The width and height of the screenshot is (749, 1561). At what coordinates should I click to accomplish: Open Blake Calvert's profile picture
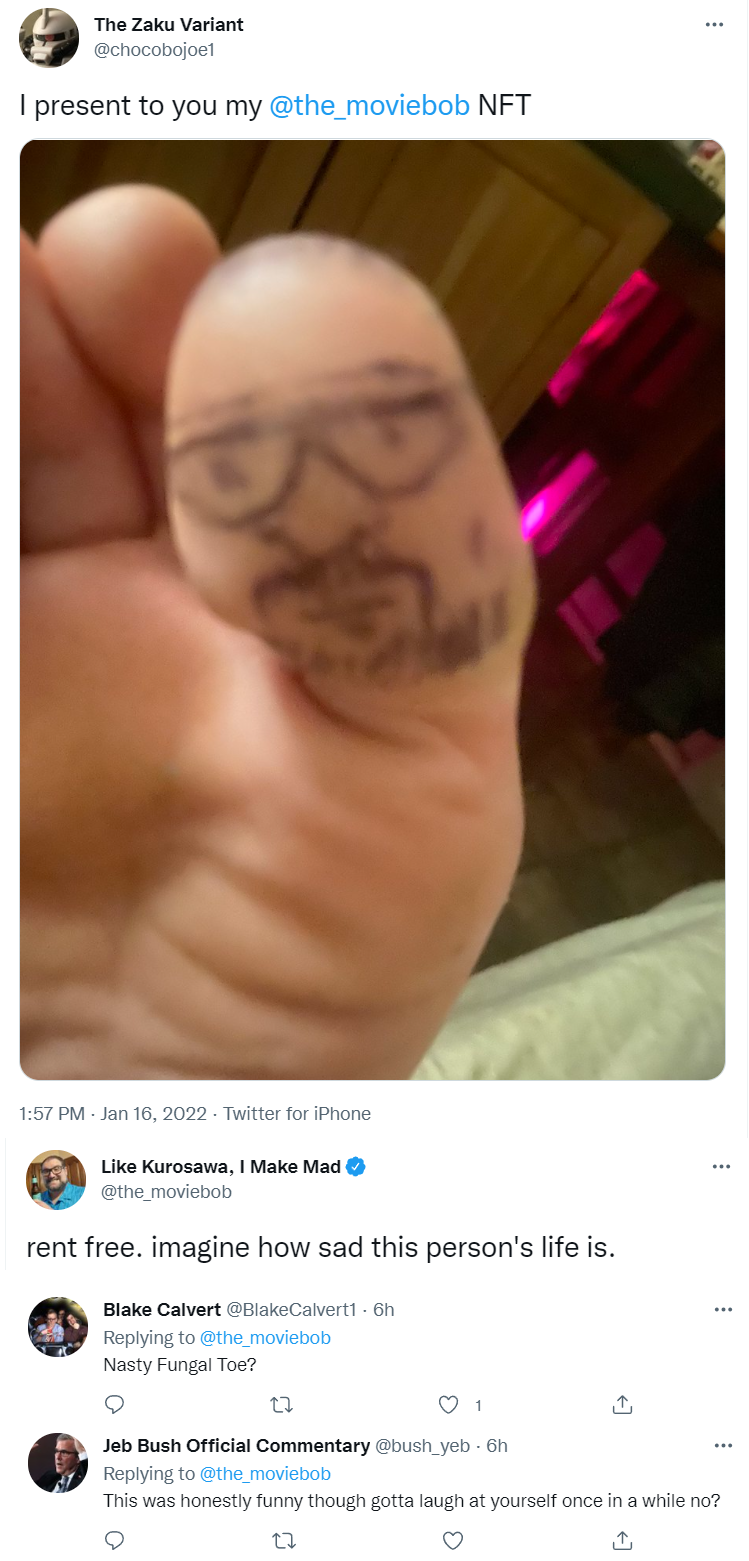tap(58, 1326)
